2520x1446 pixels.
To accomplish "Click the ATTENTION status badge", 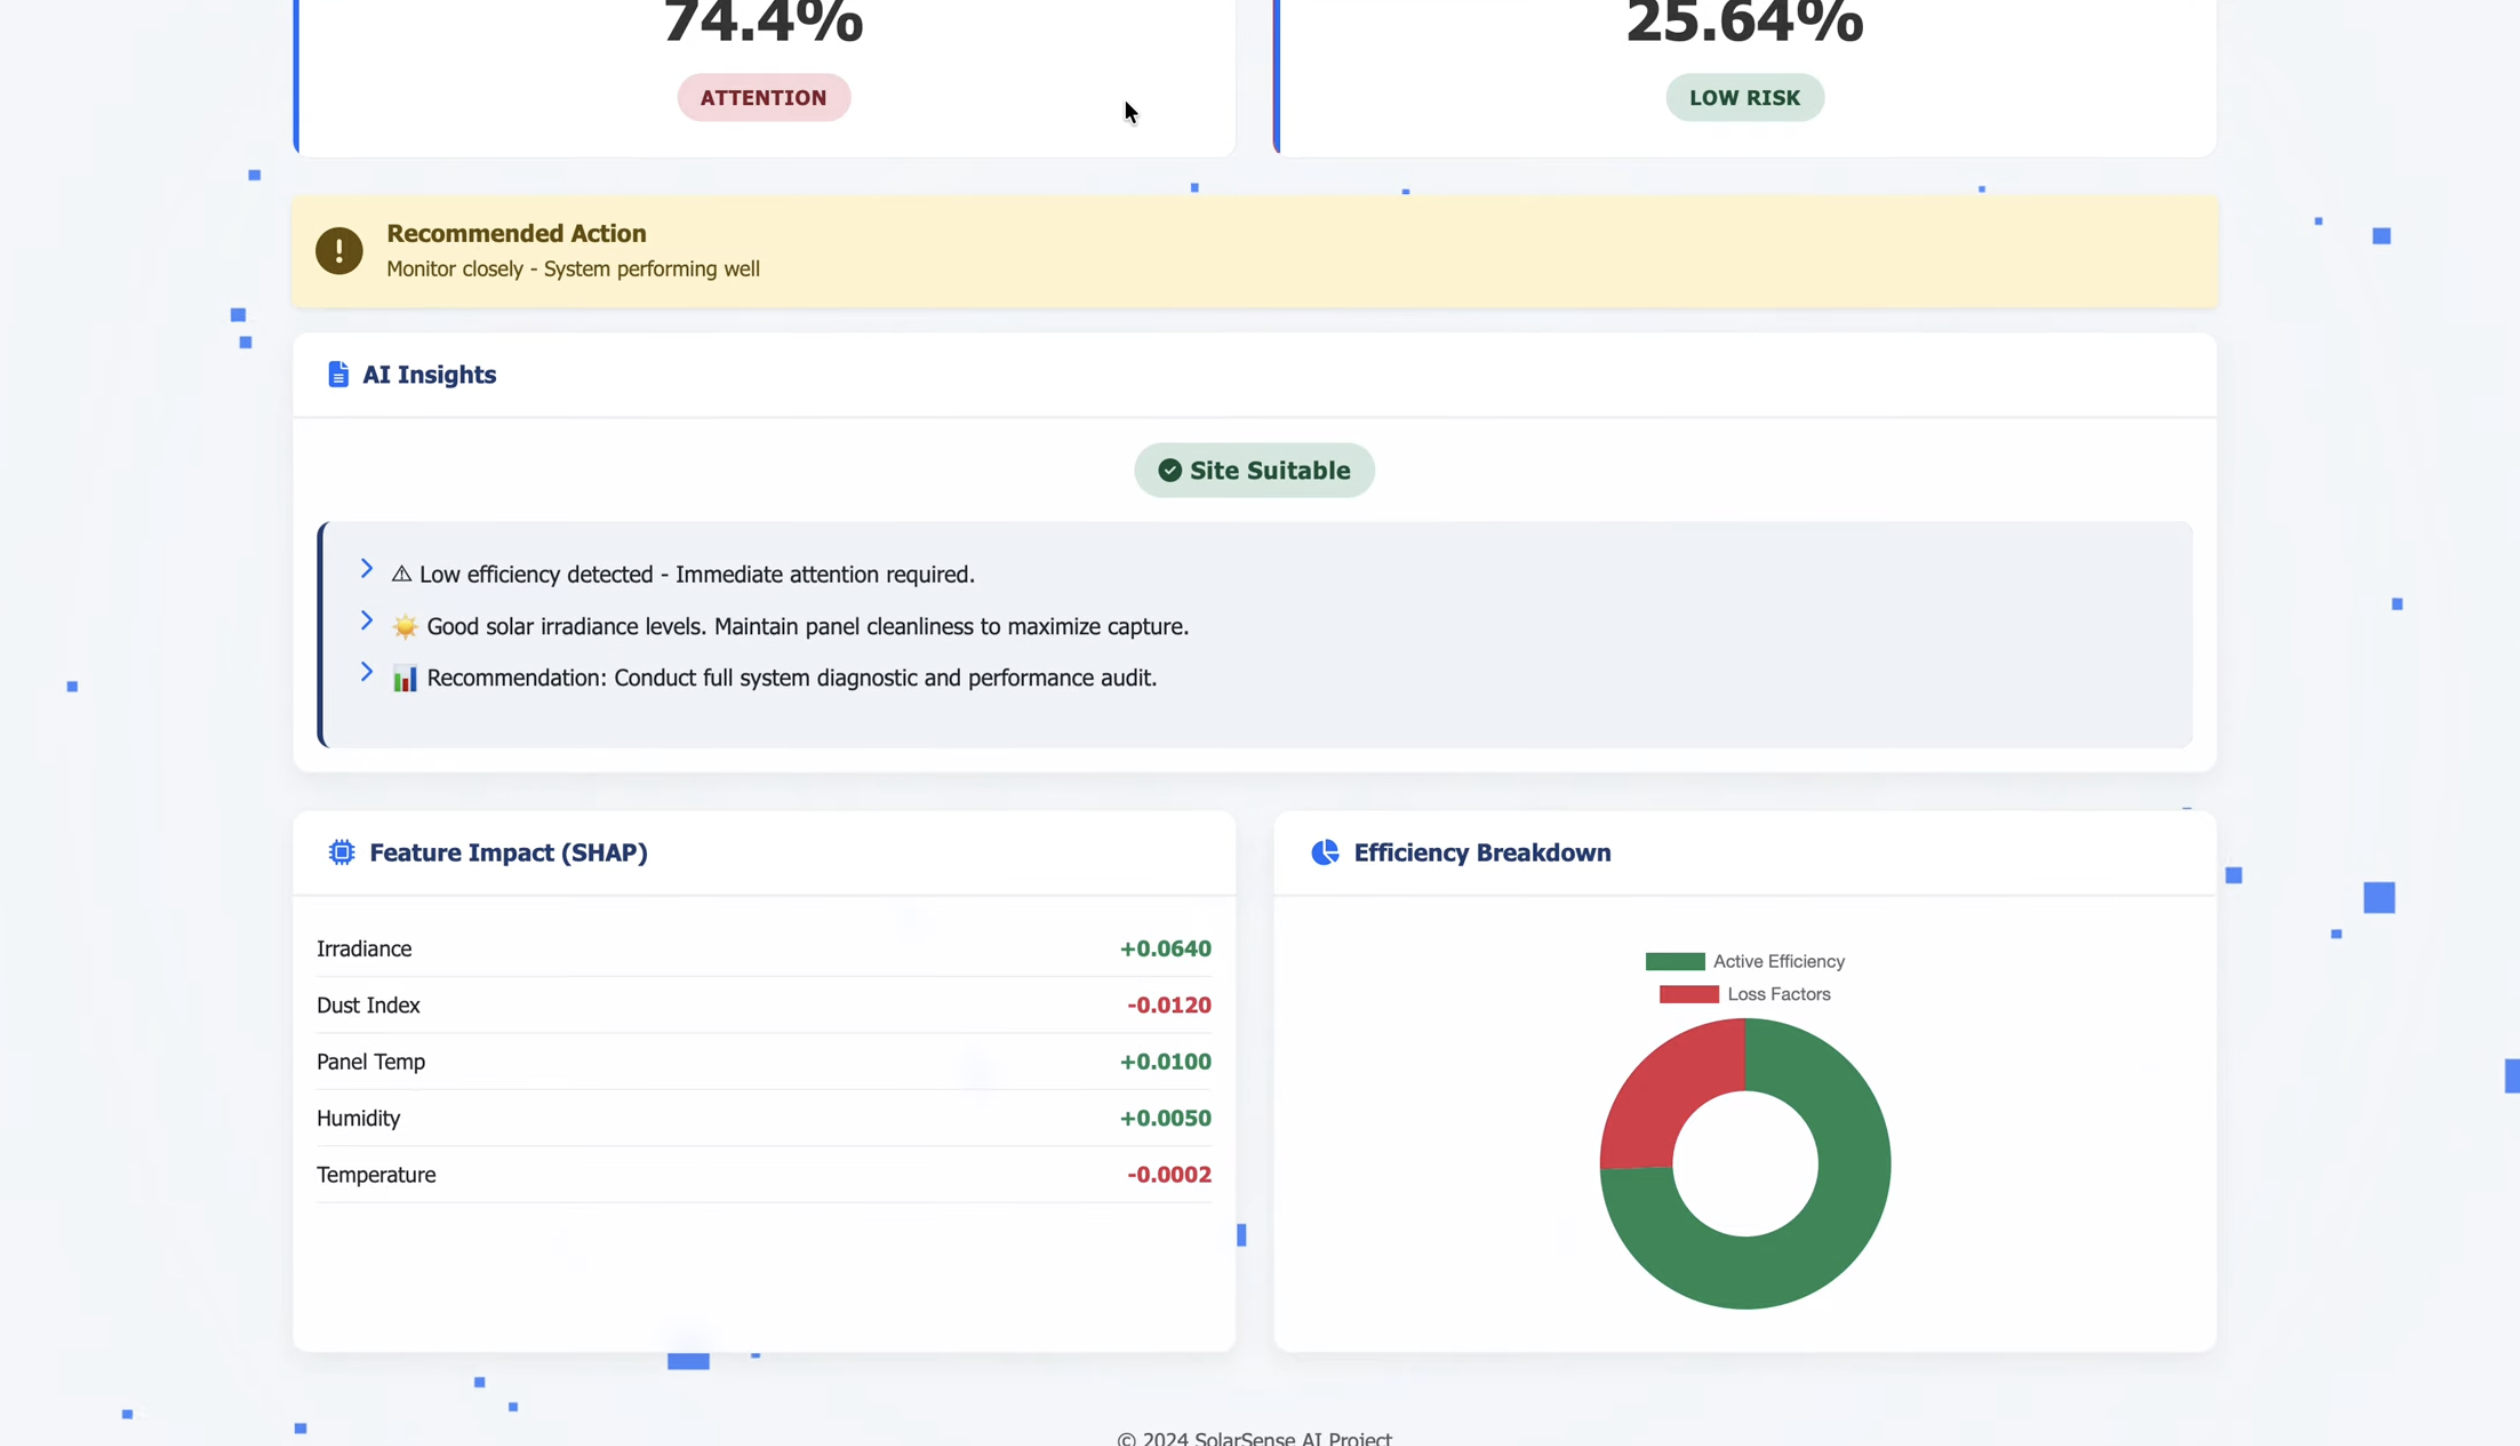I will [763, 98].
